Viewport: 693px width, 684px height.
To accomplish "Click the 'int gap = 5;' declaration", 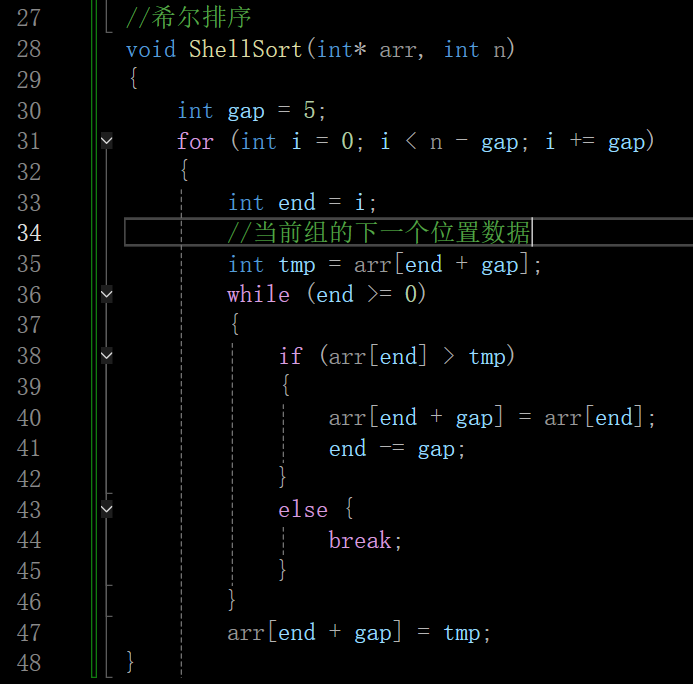I will click(251, 111).
